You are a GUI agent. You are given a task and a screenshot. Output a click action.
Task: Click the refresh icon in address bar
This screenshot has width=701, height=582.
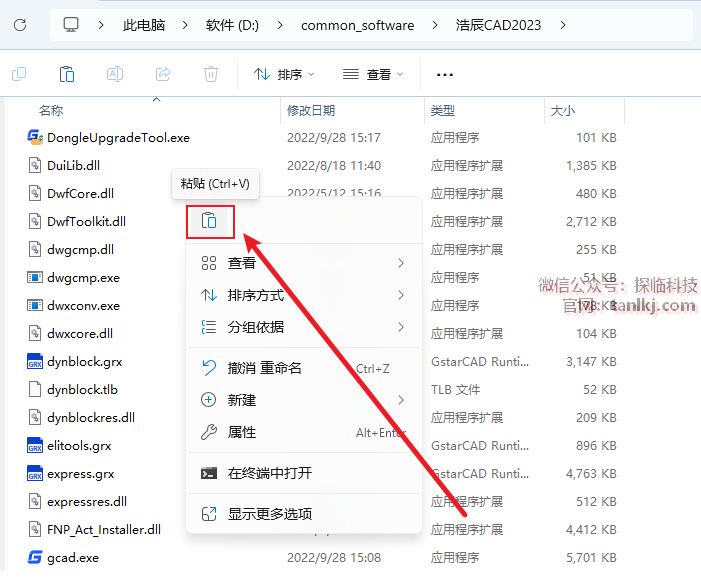point(20,25)
